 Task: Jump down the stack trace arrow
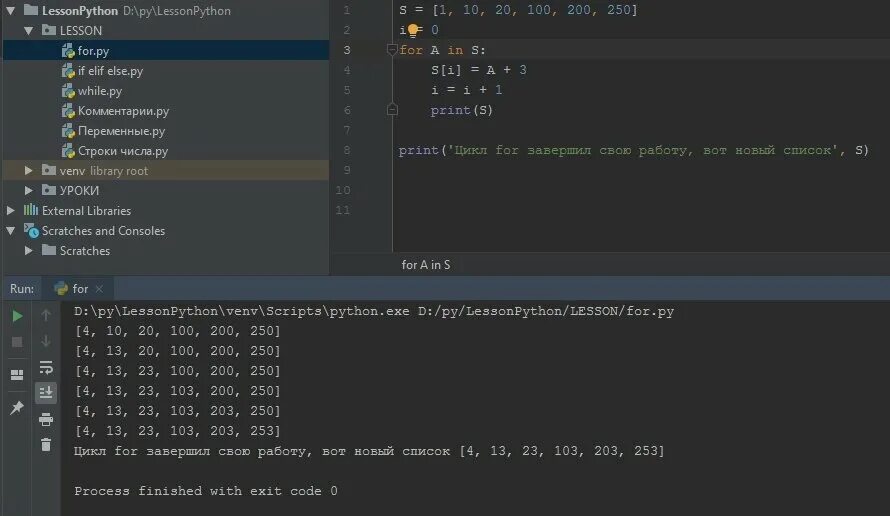46,341
